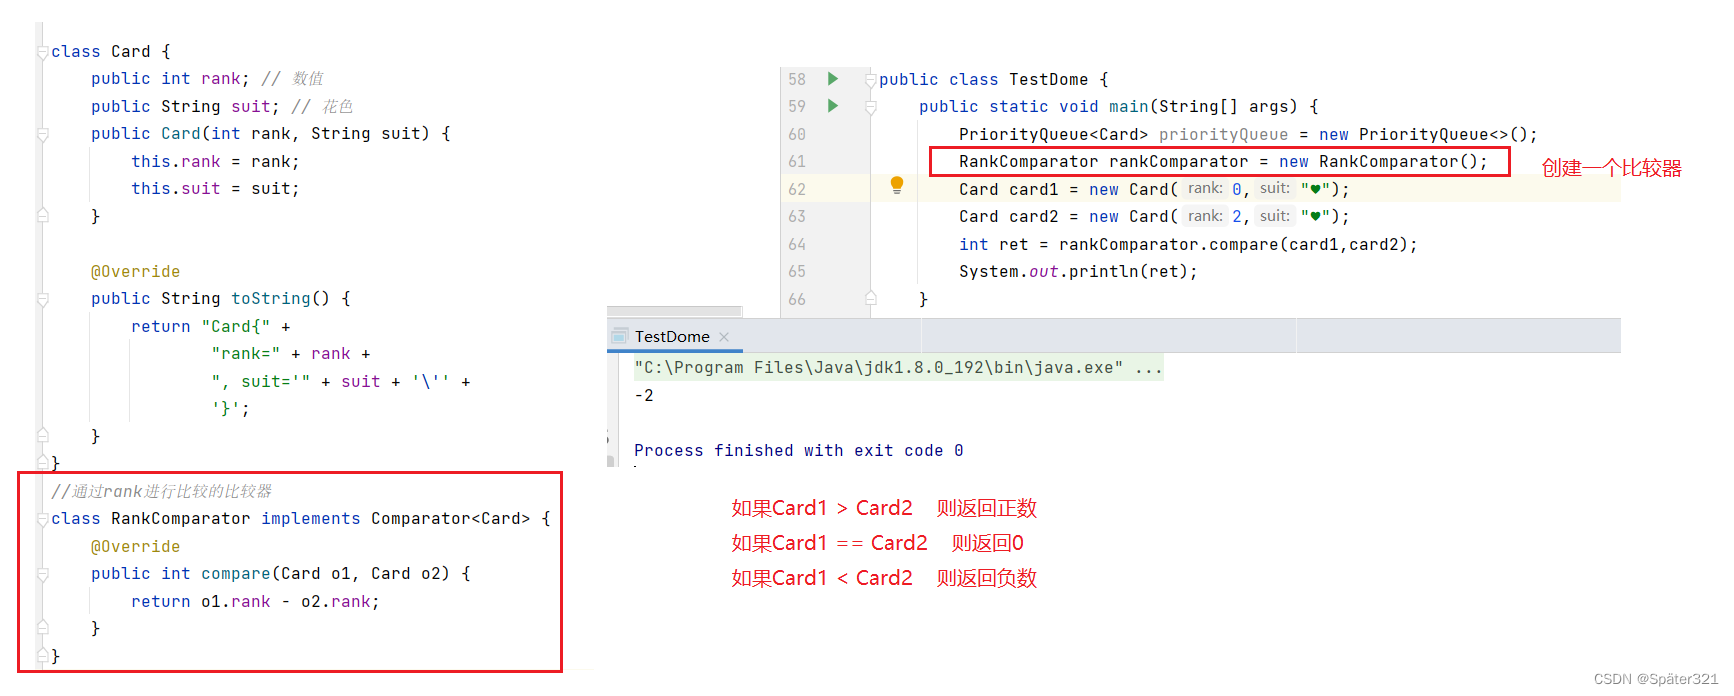Collapse the RankComparator class fold marker
1734x696 pixels.
43,519
